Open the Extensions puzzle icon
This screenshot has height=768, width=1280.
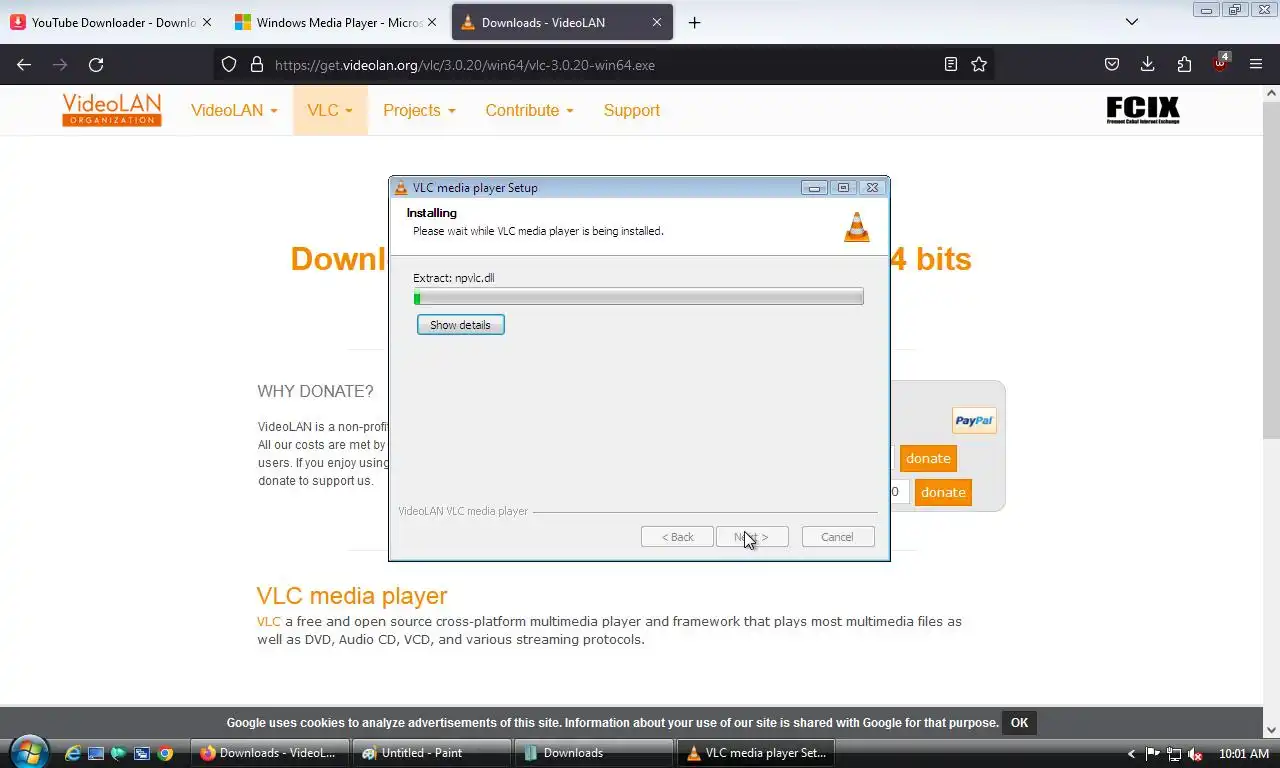tap(1184, 64)
